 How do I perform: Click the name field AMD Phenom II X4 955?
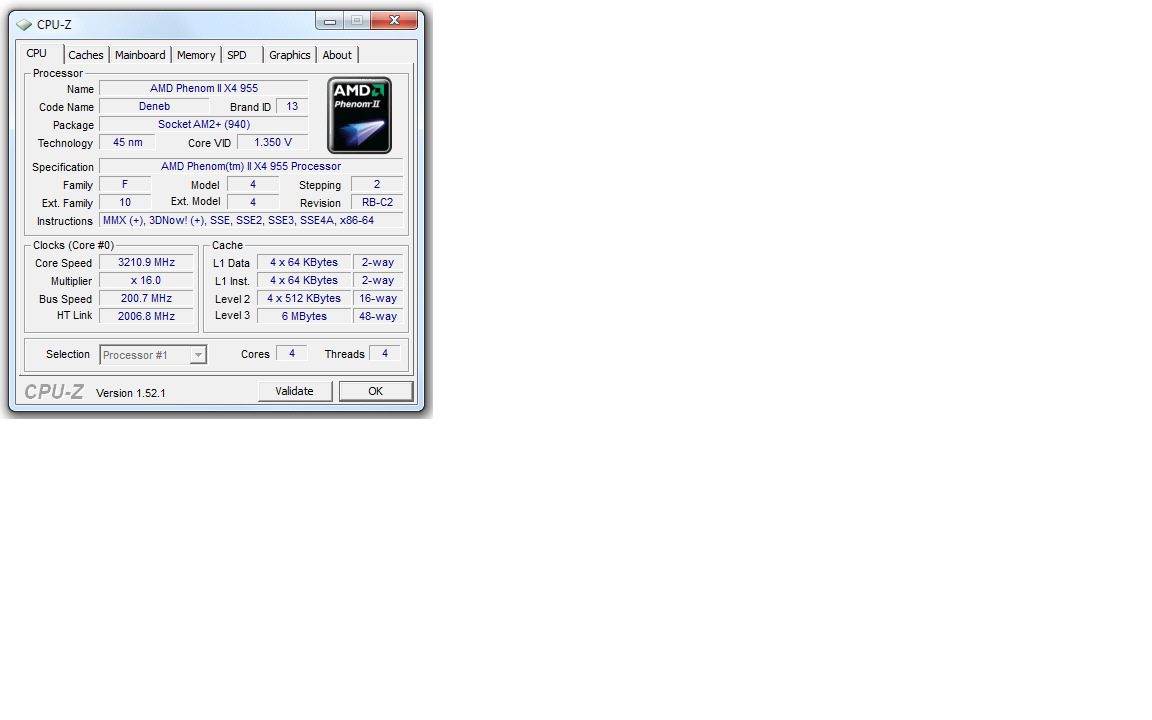click(204, 88)
